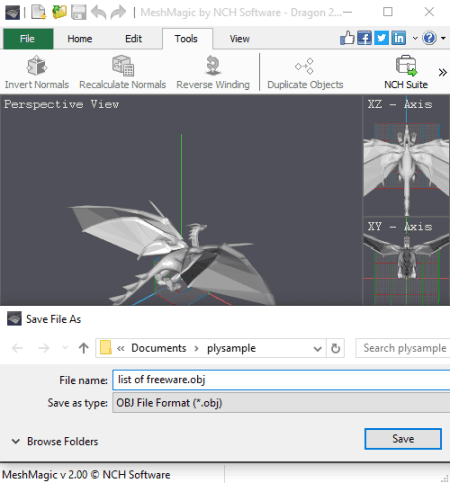The width and height of the screenshot is (450, 483).
Task: Click plysample in the address path
Action: (231, 348)
